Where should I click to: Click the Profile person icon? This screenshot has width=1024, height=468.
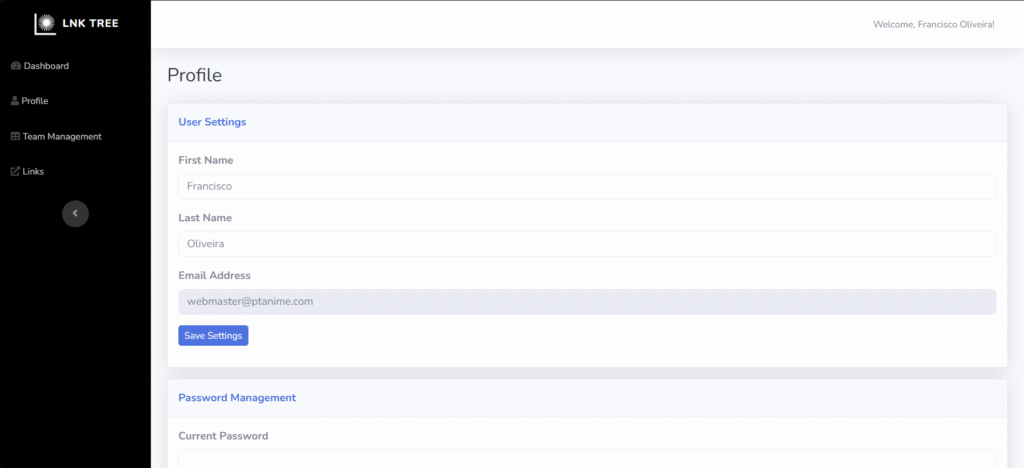pyautogui.click(x=15, y=101)
